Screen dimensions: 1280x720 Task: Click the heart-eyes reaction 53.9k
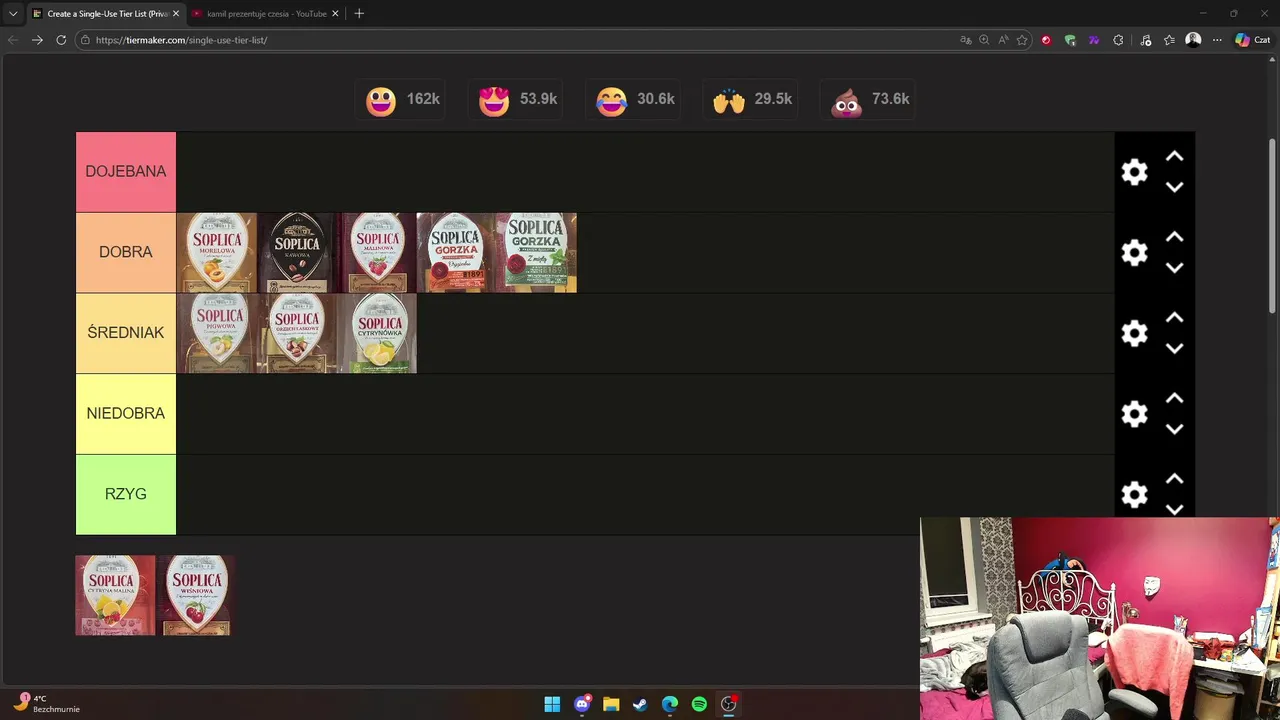[x=517, y=100]
